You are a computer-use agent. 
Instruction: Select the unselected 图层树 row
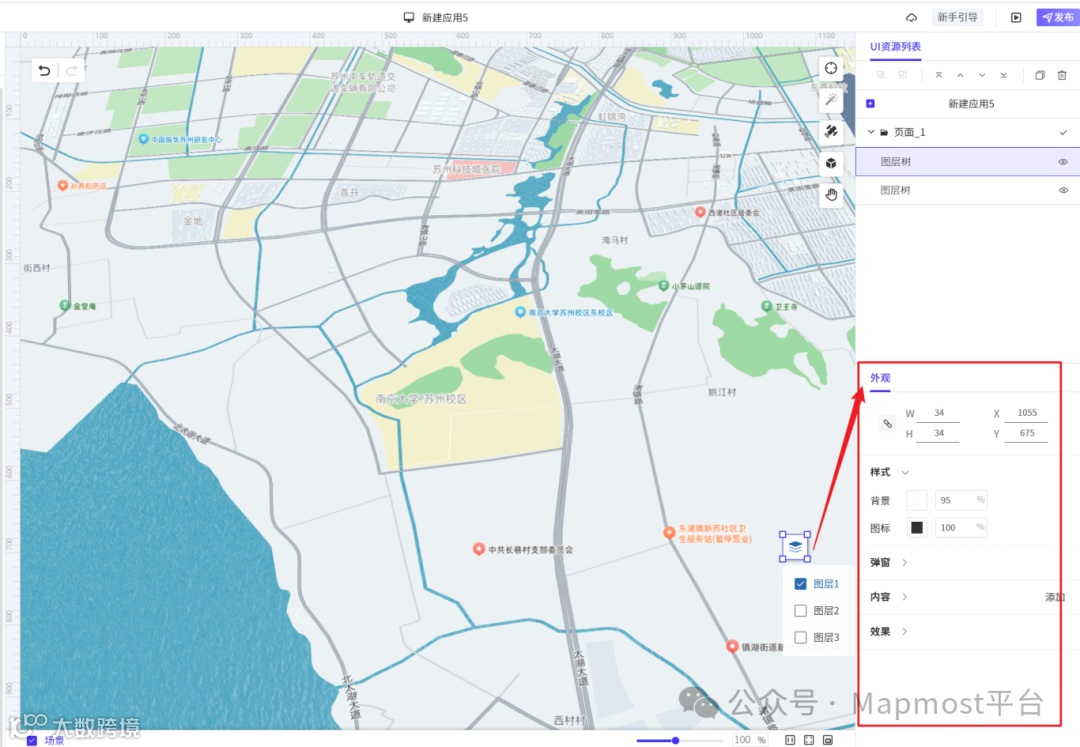(x=968, y=190)
